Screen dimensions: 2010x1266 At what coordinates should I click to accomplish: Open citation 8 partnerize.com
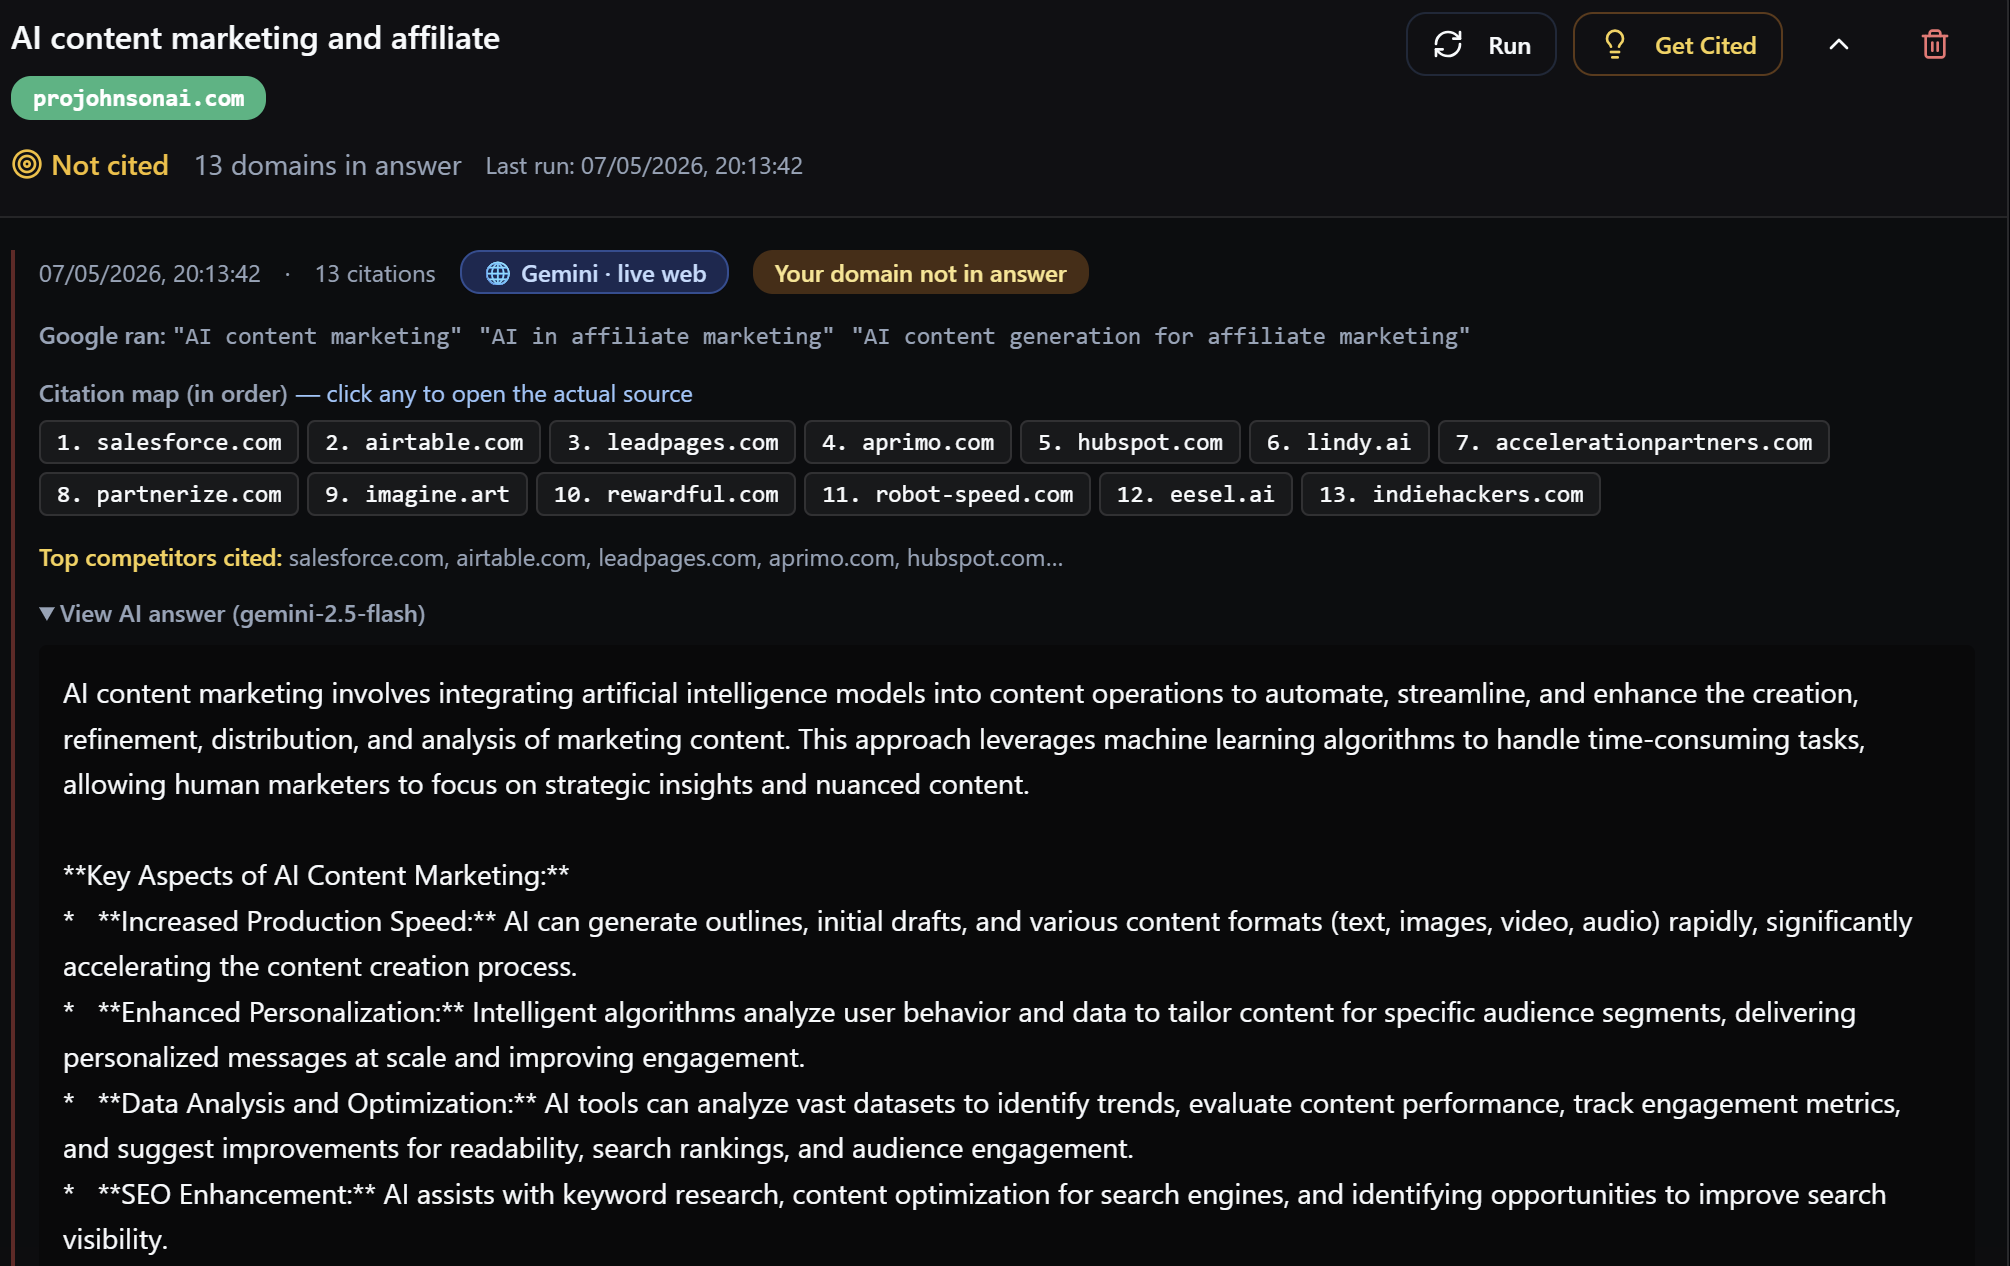point(169,494)
